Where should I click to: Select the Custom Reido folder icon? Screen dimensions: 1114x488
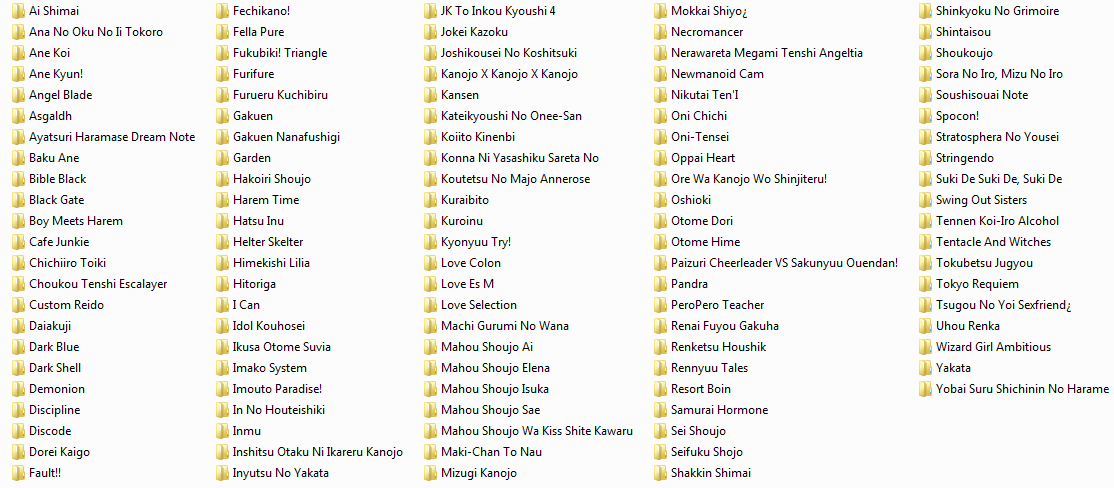18,305
